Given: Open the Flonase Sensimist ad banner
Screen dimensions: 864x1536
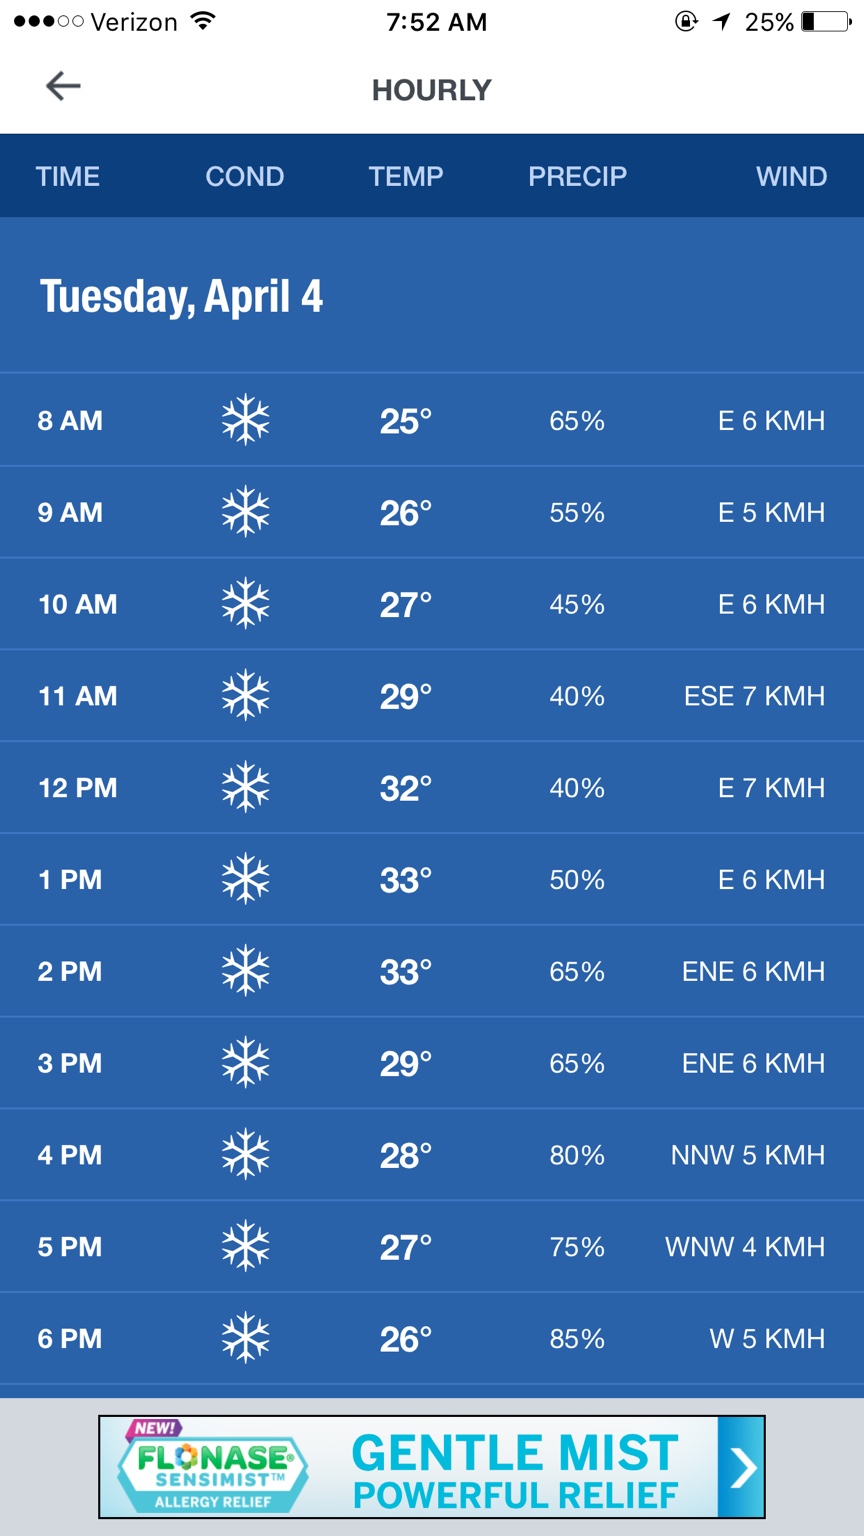Looking at the screenshot, I should click(x=432, y=1467).
